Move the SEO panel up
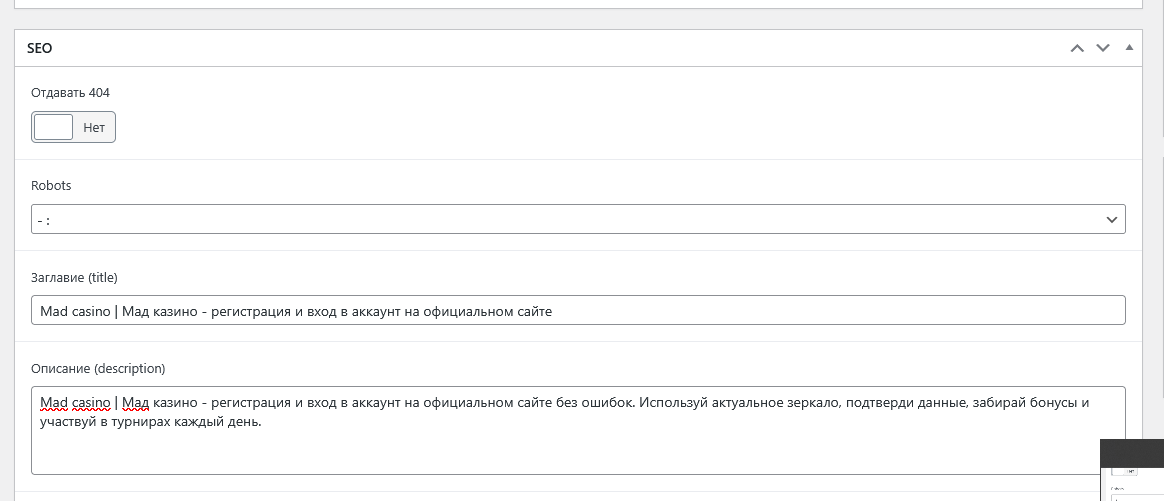Viewport: 1164px width, 501px height. coord(1077,48)
